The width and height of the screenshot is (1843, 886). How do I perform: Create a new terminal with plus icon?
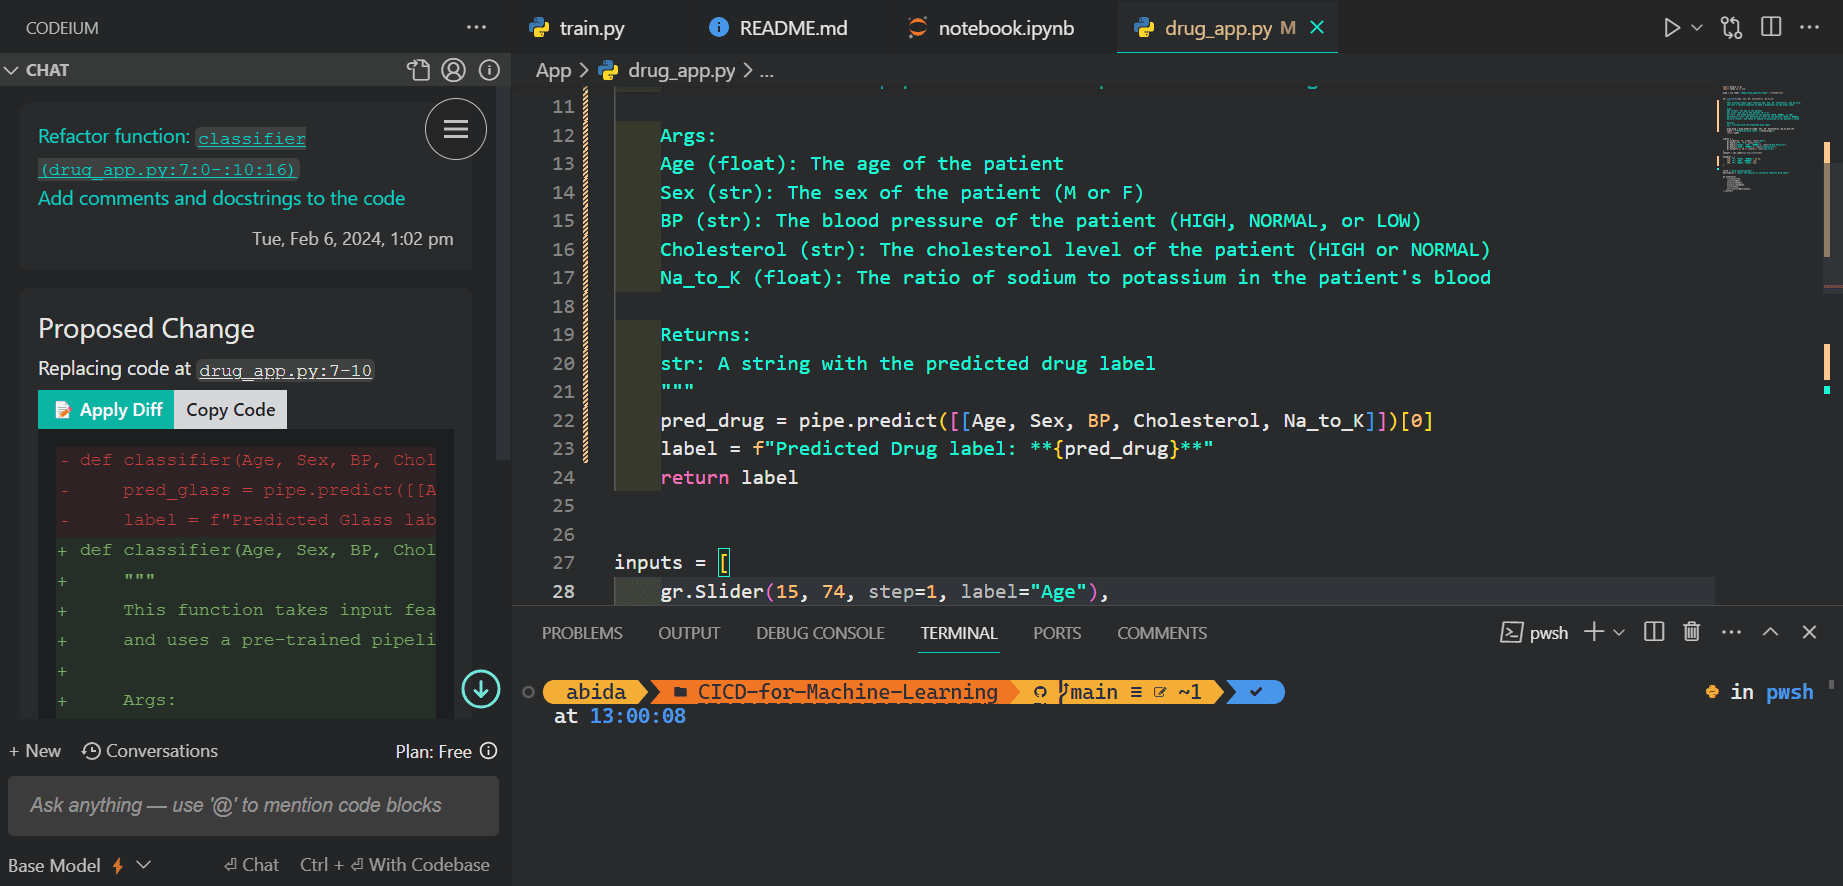click(1594, 632)
